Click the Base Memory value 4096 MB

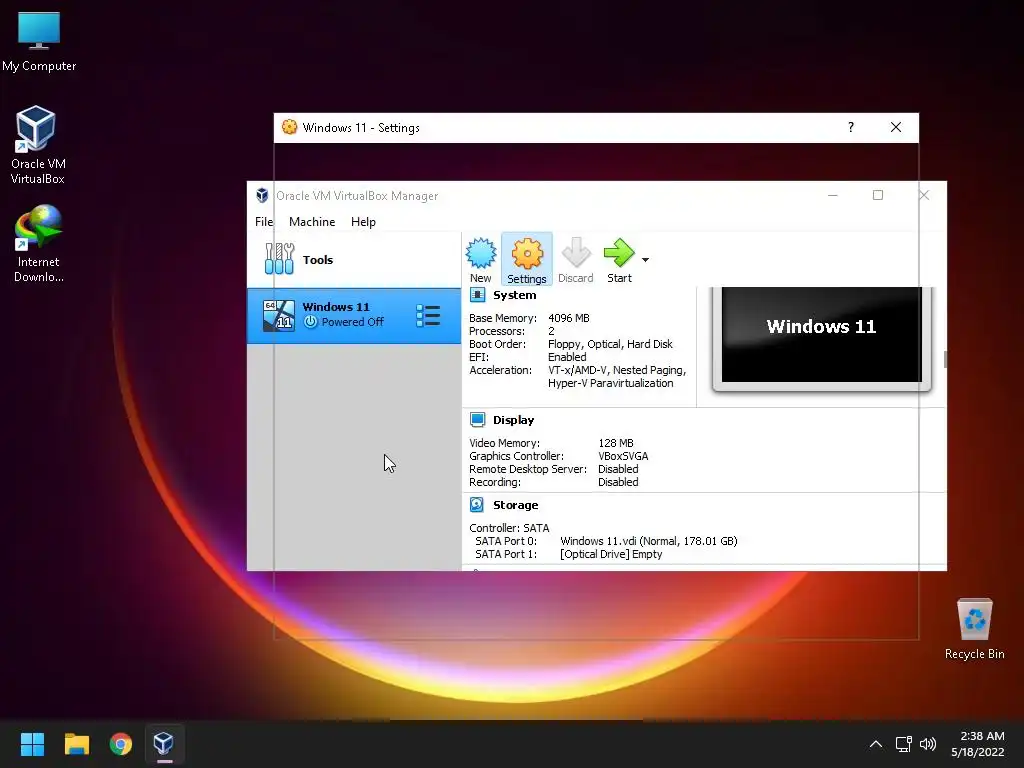tap(569, 318)
